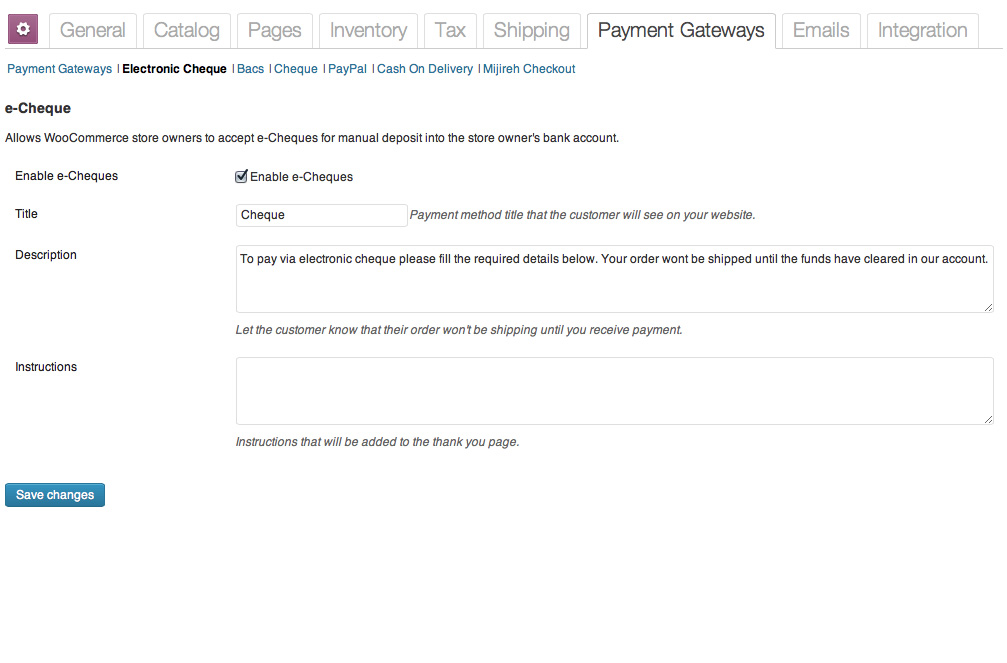Click the WooCommerce settings gear icon
The image size is (1007, 663).
click(x=23, y=29)
